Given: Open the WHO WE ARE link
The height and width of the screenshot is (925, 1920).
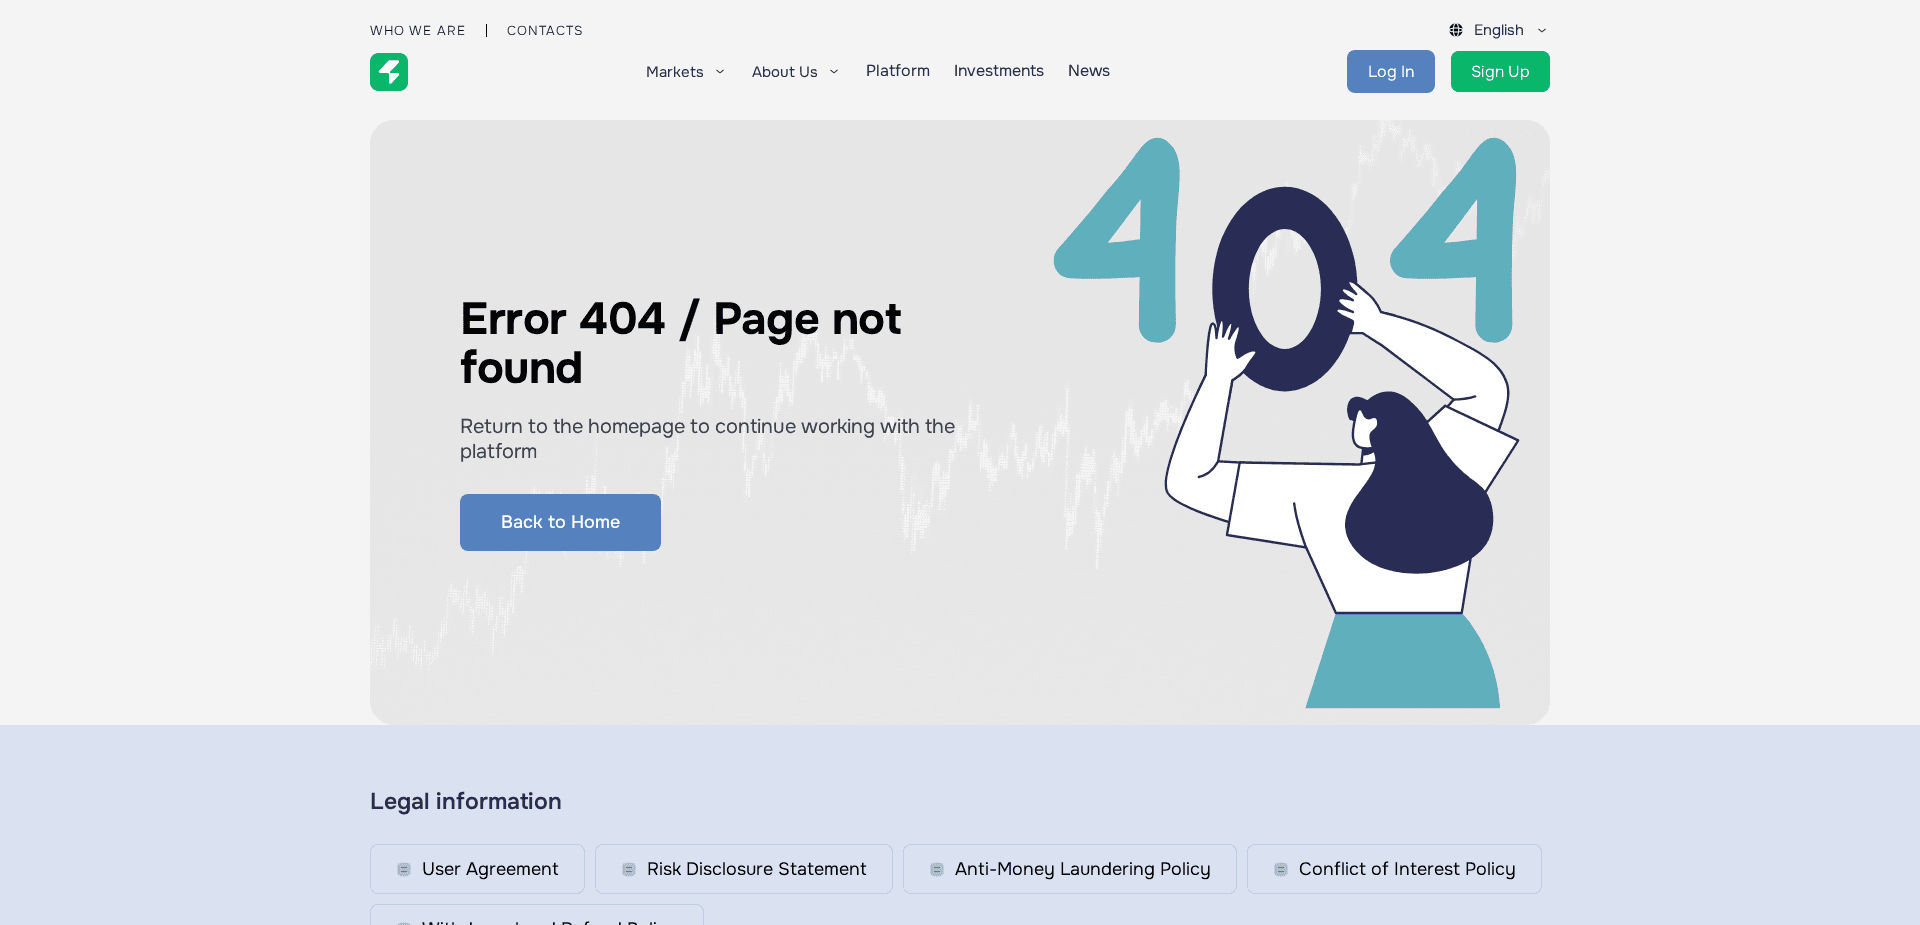Looking at the screenshot, I should [x=417, y=30].
